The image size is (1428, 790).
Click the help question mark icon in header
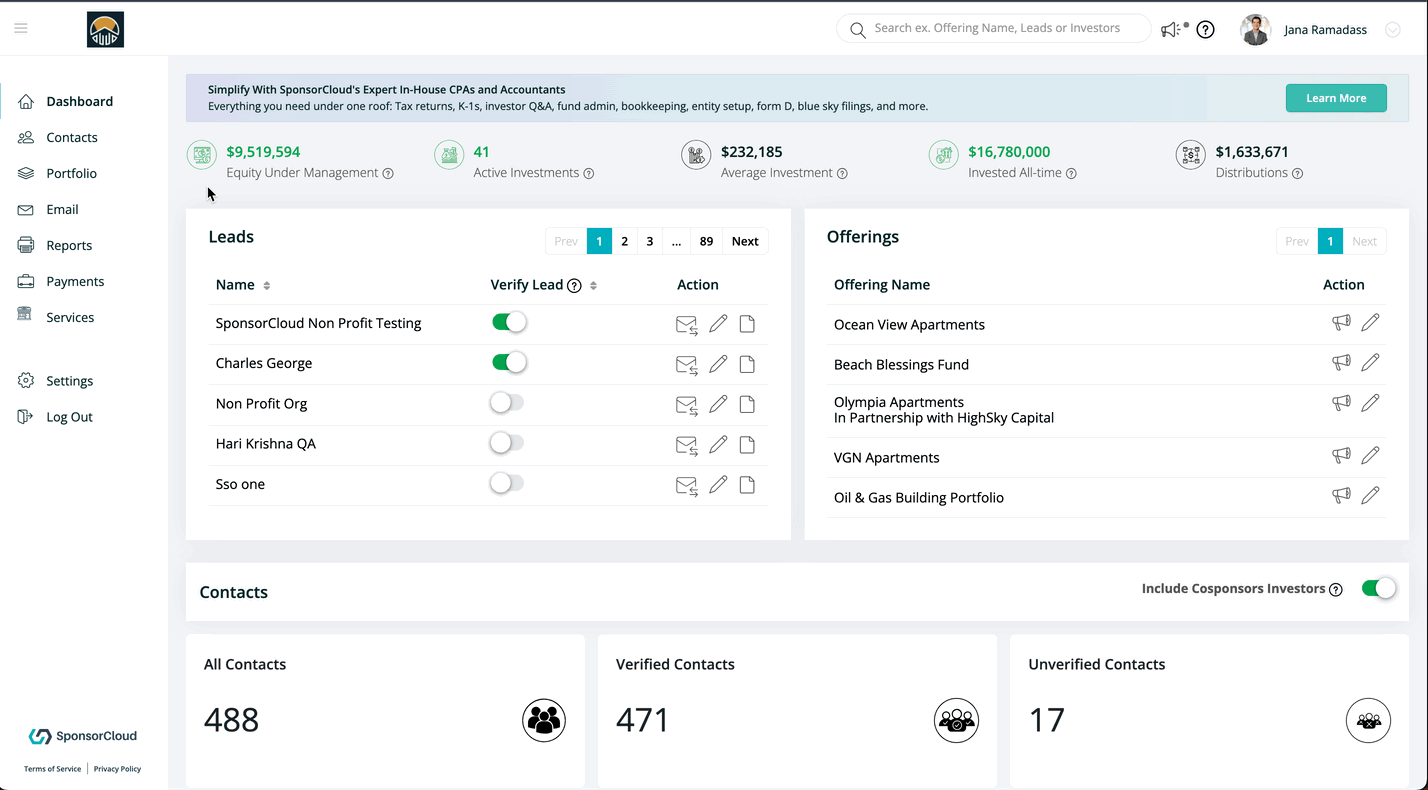(x=1205, y=30)
